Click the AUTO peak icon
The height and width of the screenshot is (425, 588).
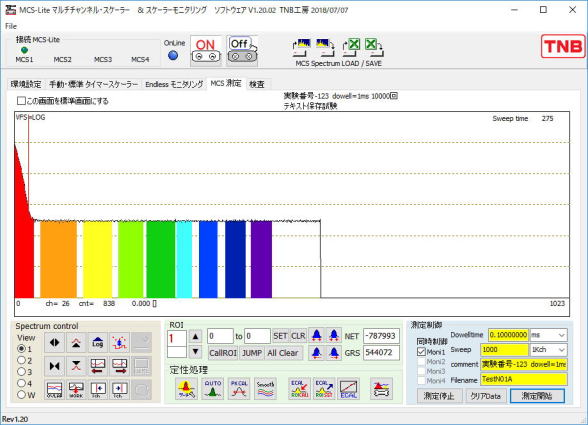pos(213,389)
